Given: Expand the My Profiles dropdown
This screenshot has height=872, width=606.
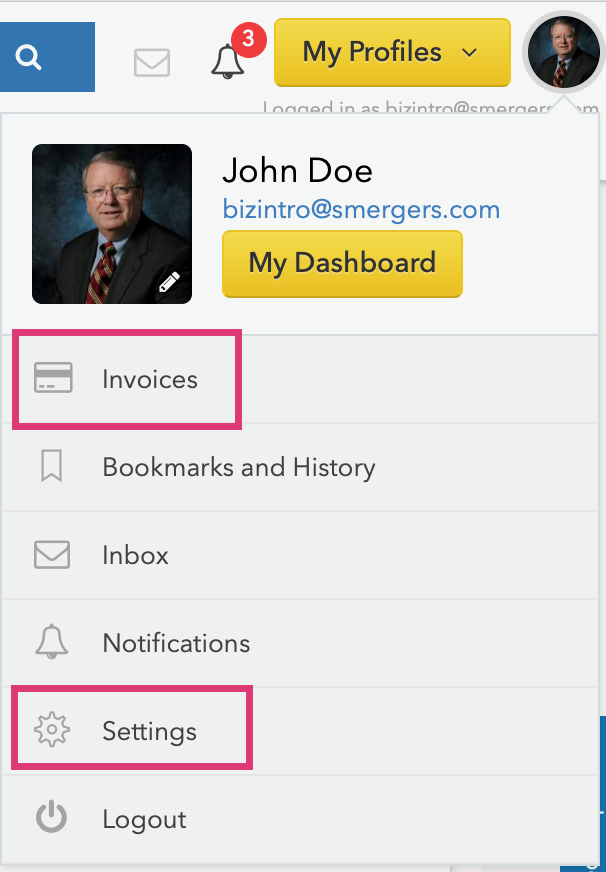Looking at the screenshot, I should click(x=391, y=52).
